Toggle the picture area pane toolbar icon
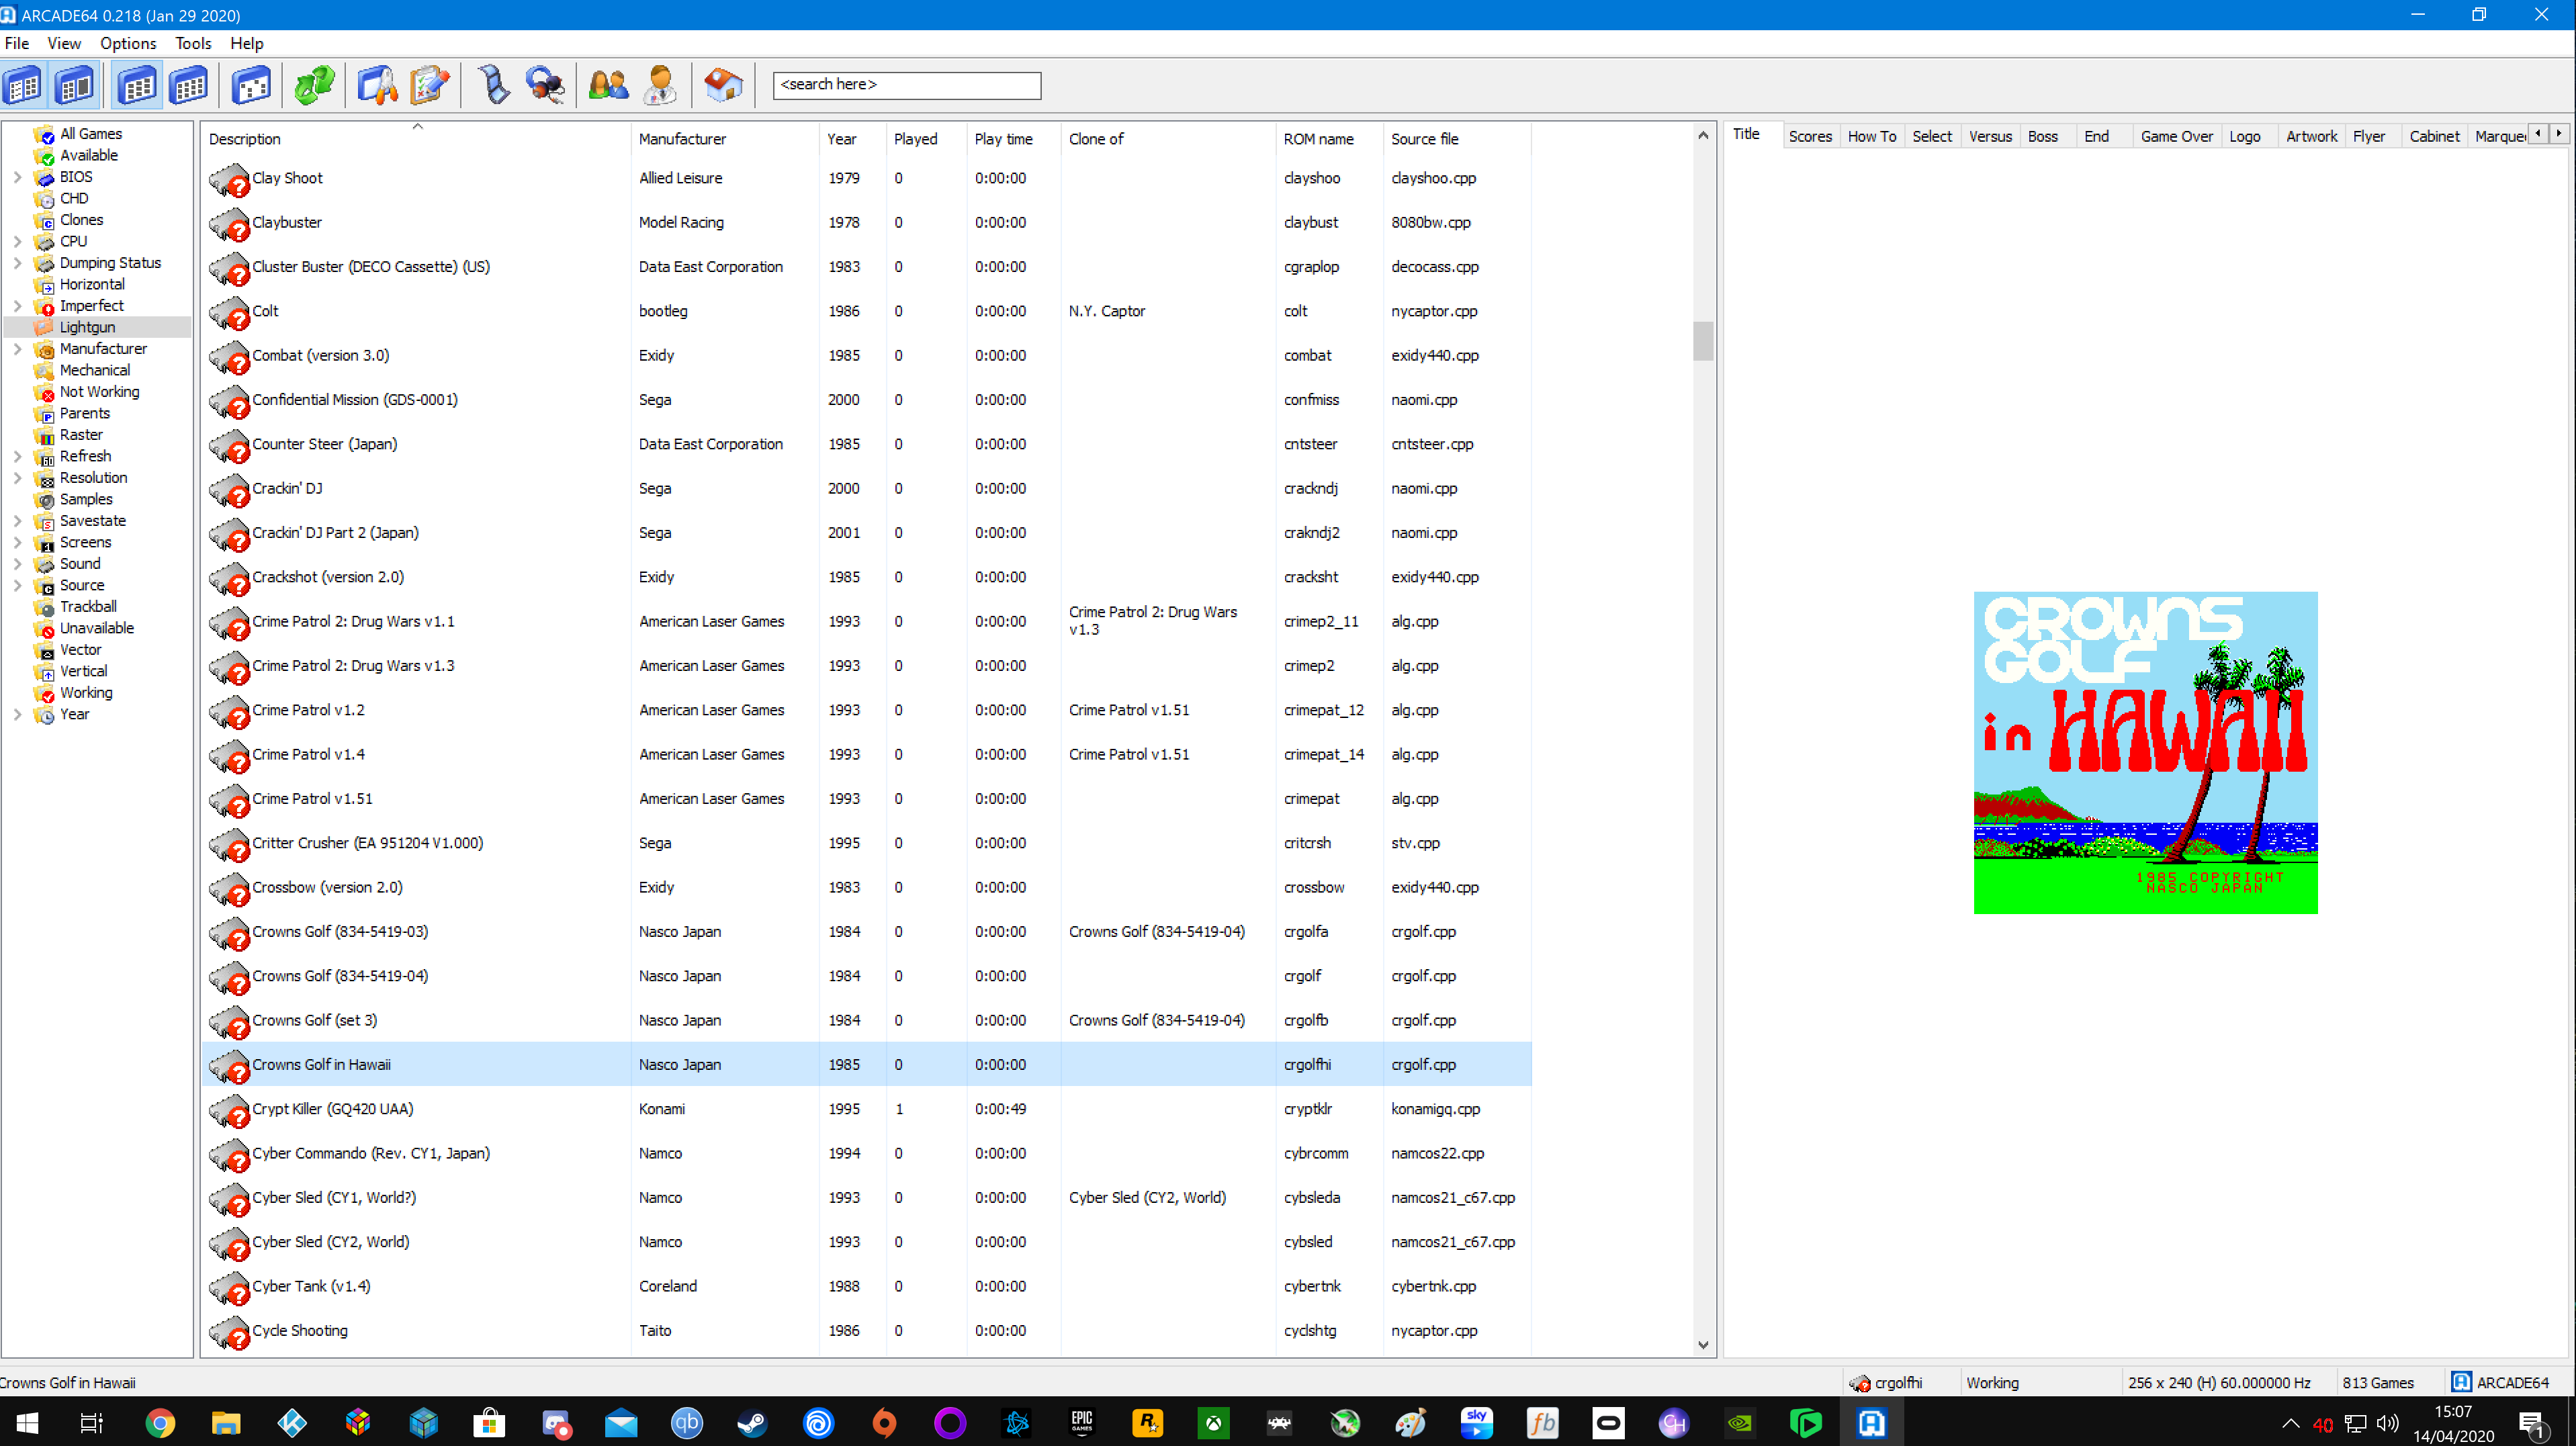The image size is (2576, 1446). [x=75, y=85]
